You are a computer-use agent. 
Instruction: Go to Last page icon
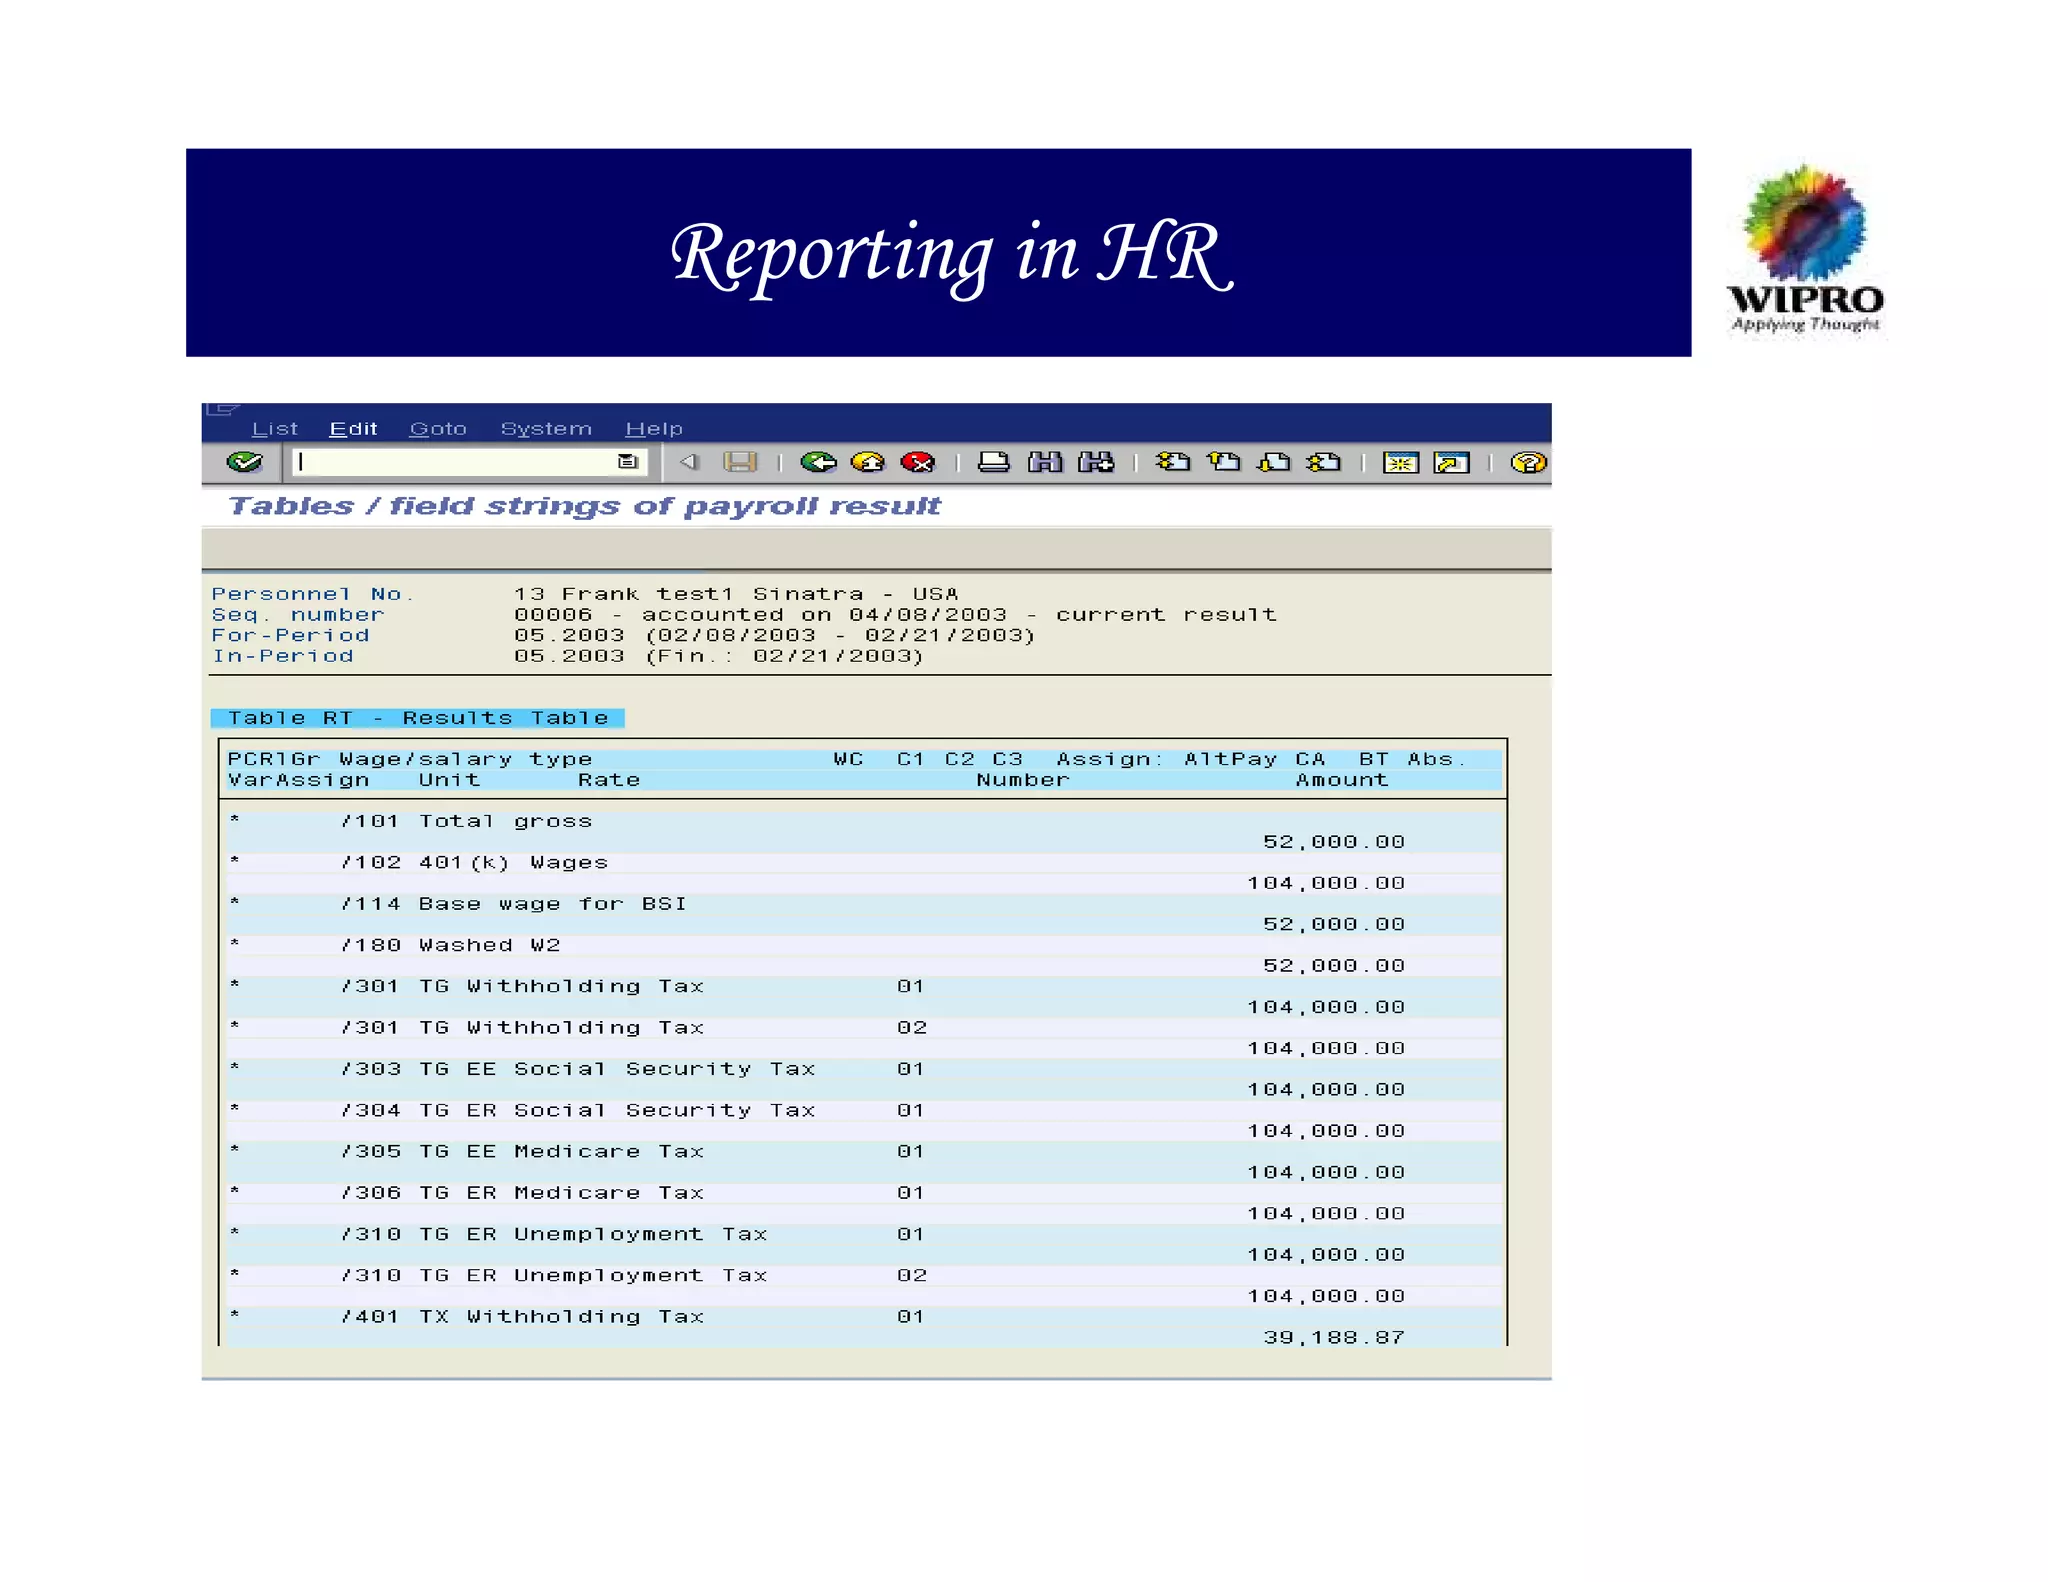coord(1324,462)
